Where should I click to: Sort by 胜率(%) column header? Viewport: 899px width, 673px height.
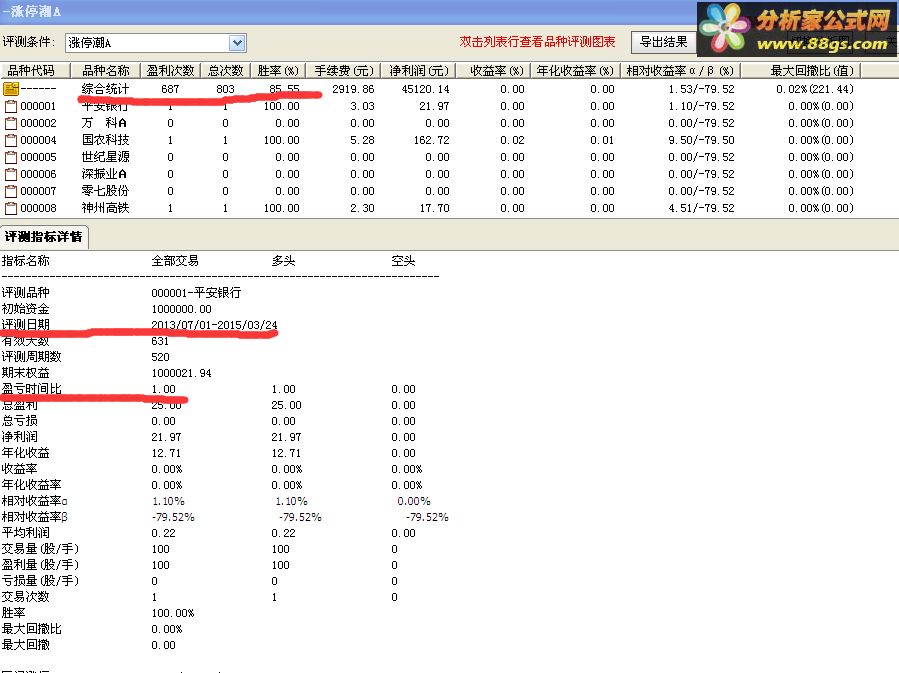tap(278, 71)
